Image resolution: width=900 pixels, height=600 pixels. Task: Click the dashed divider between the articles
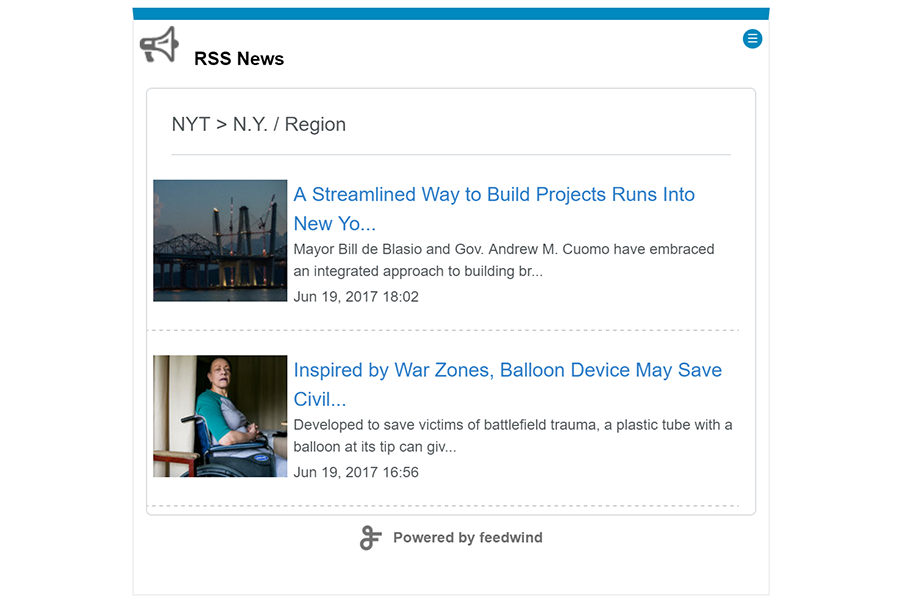tap(443, 331)
